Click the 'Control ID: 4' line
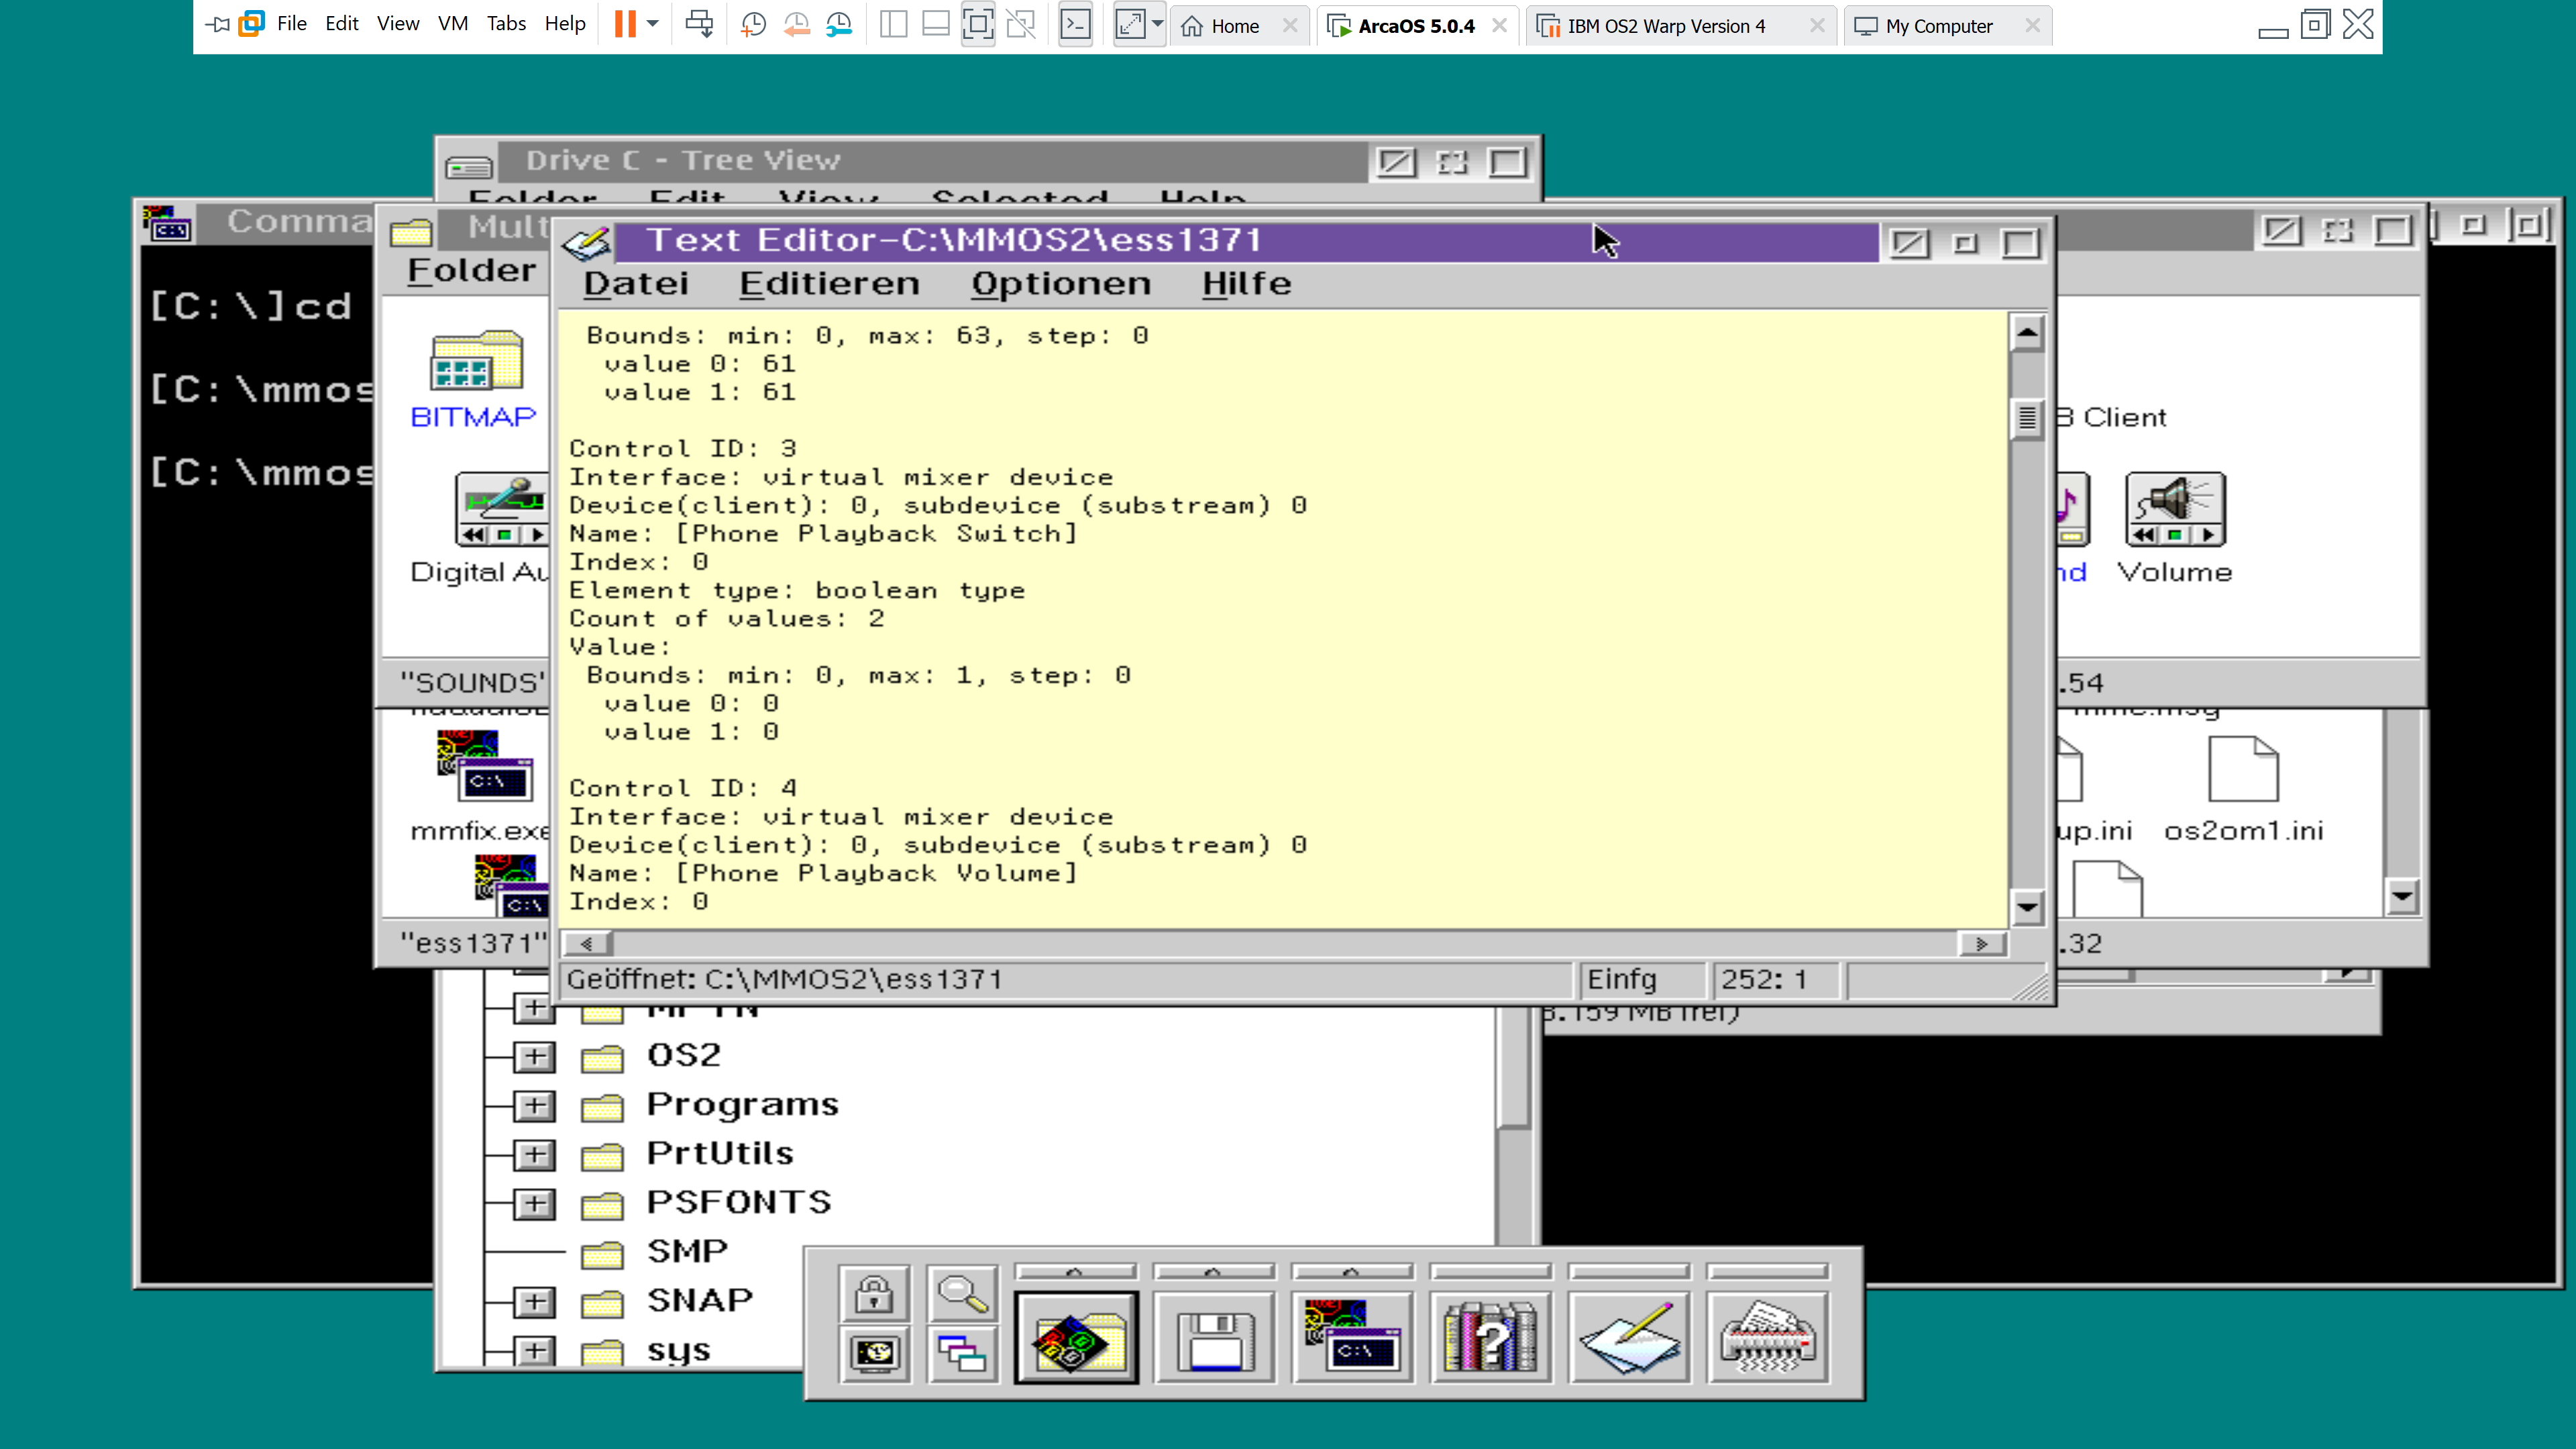The image size is (2576, 1449). tap(683, 788)
